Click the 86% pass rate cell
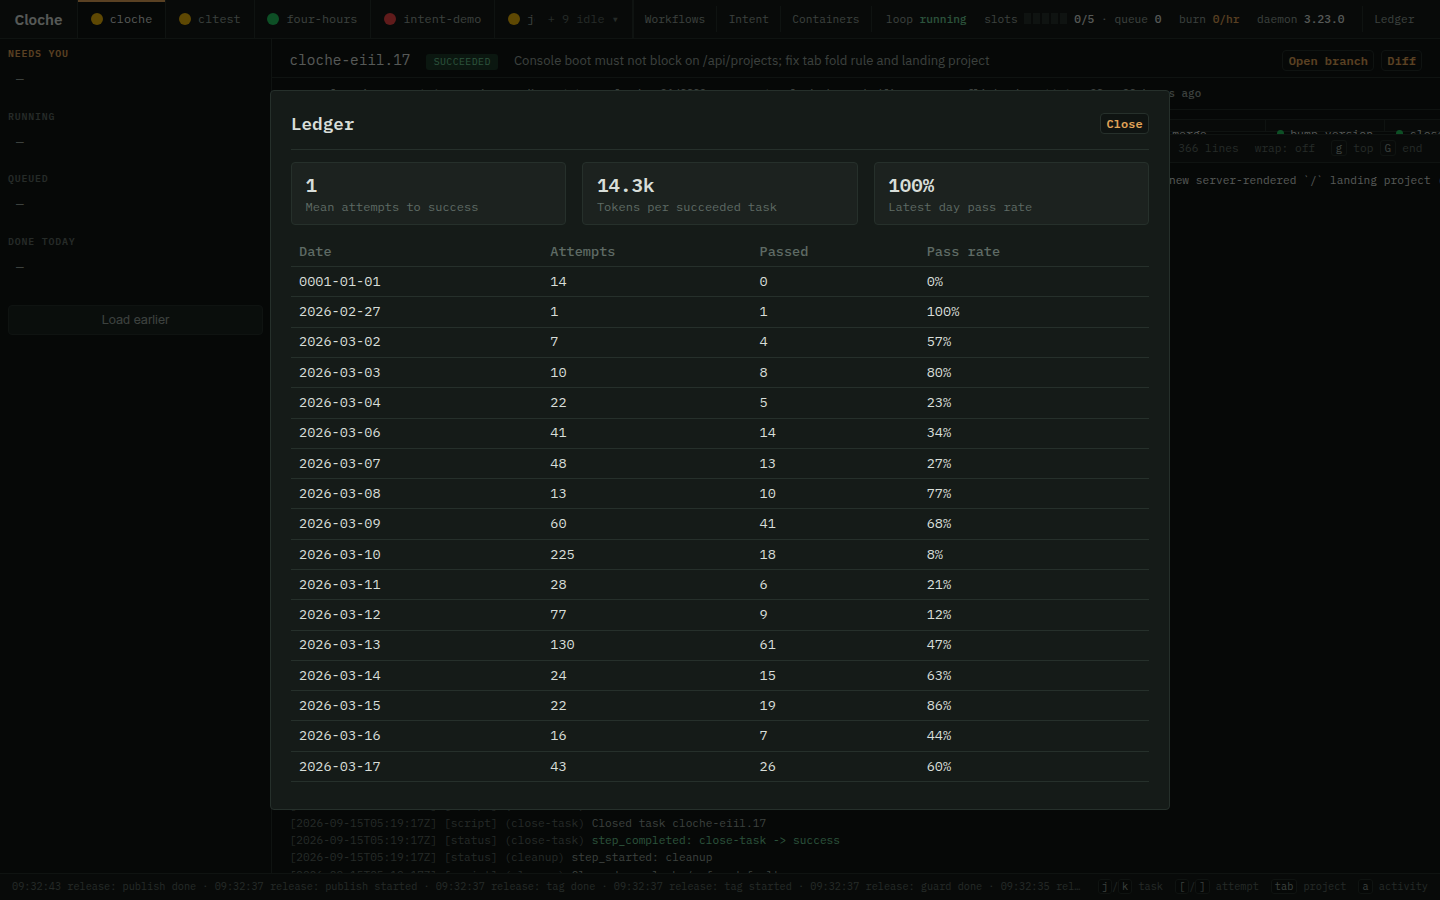 (939, 706)
